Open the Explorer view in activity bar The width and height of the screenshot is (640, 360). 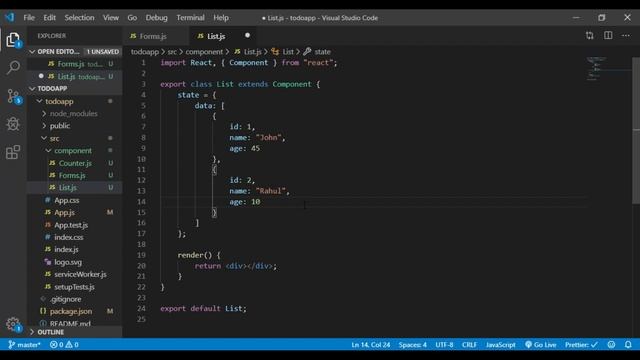(13, 40)
